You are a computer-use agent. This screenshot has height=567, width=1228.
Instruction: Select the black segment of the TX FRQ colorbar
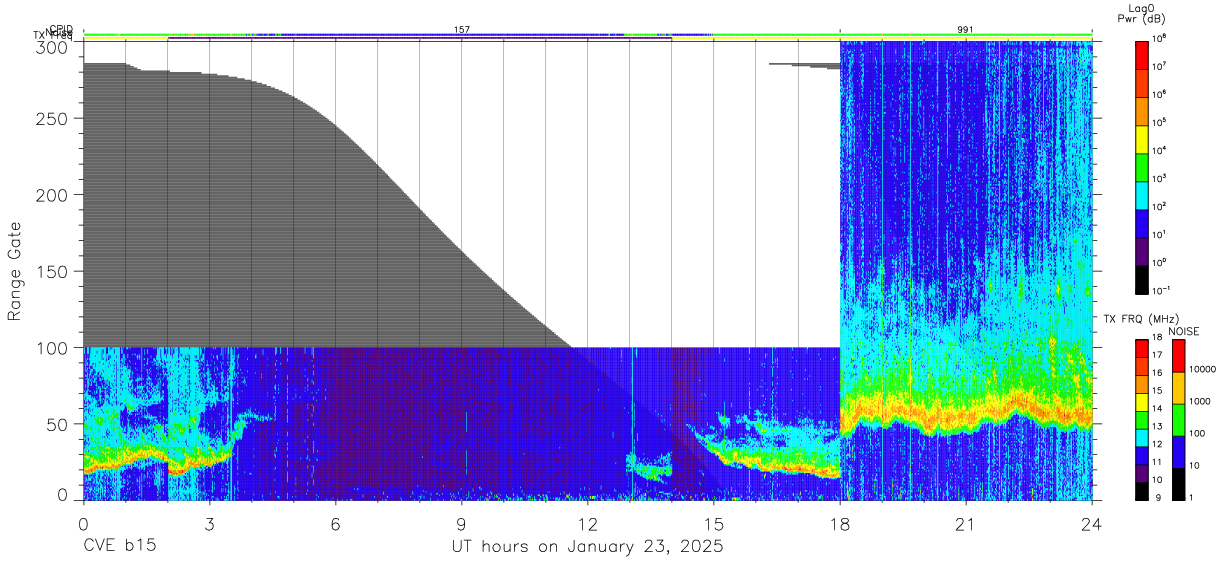tap(1142, 491)
